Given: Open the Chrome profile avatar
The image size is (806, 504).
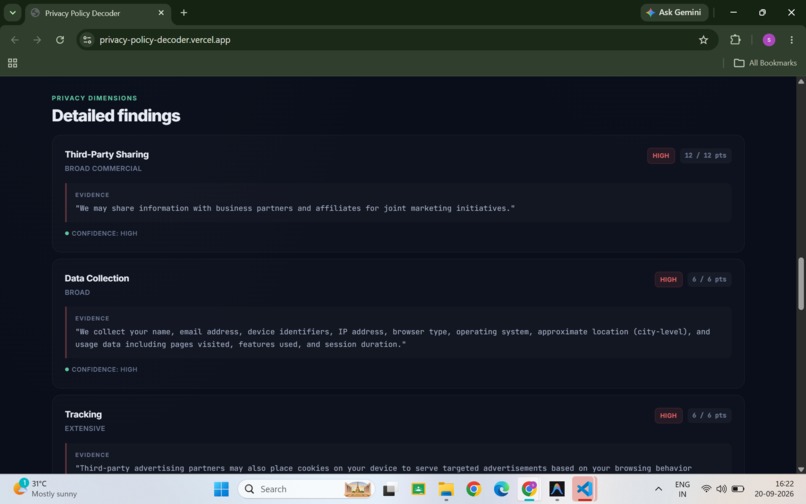Looking at the screenshot, I should click(768, 40).
